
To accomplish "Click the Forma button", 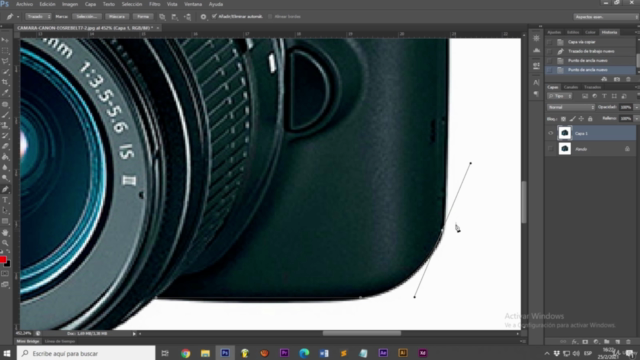I will tap(143, 17).
